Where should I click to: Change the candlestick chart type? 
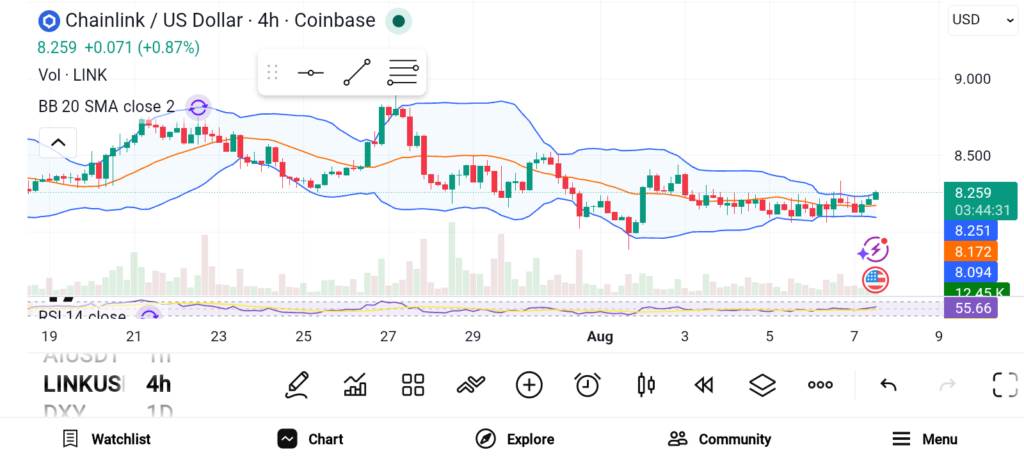coord(645,385)
